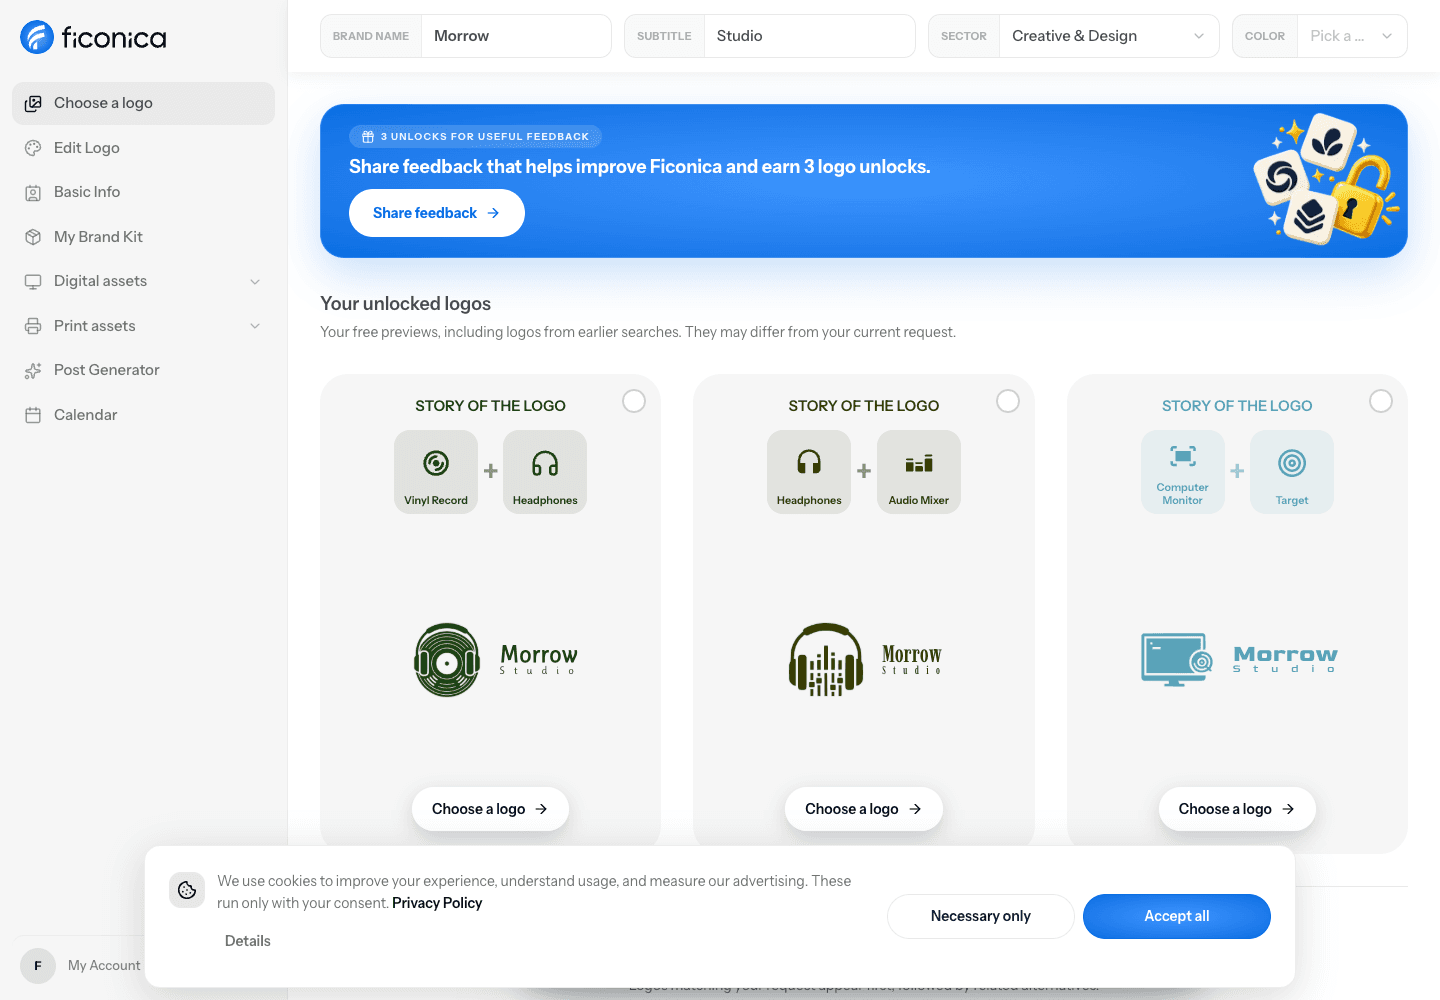The image size is (1440, 1000).
Task: Open Basic Info in the sidebar
Action: click(143, 192)
